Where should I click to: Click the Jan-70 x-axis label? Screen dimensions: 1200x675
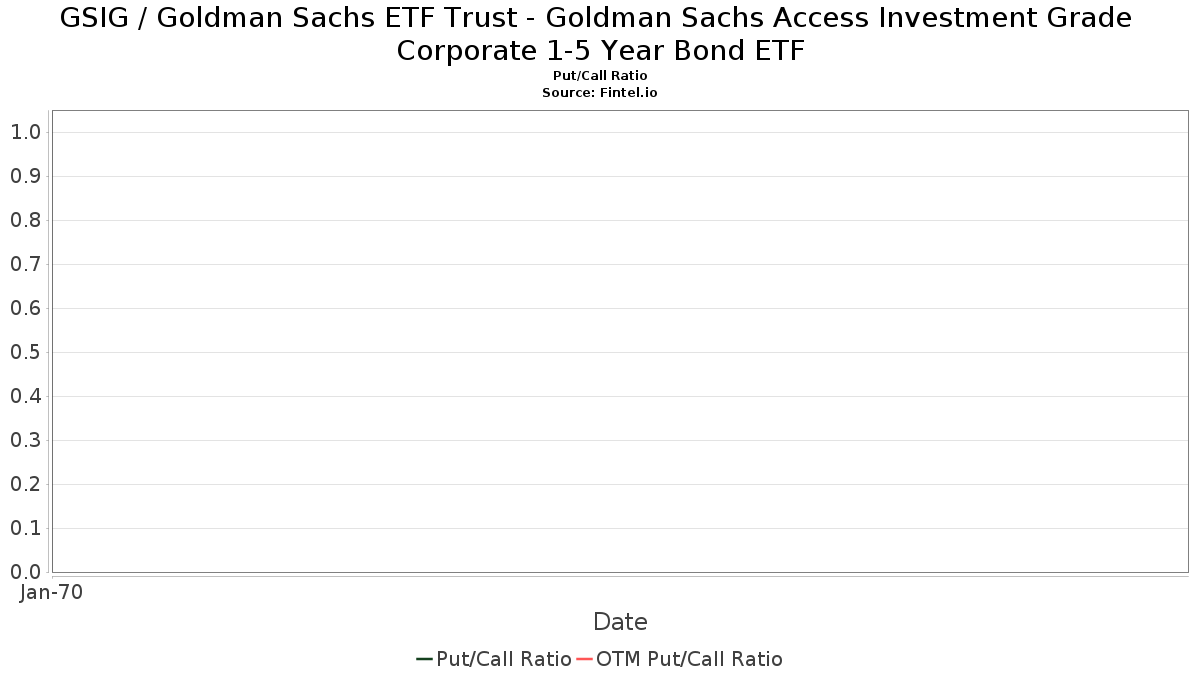[51, 592]
